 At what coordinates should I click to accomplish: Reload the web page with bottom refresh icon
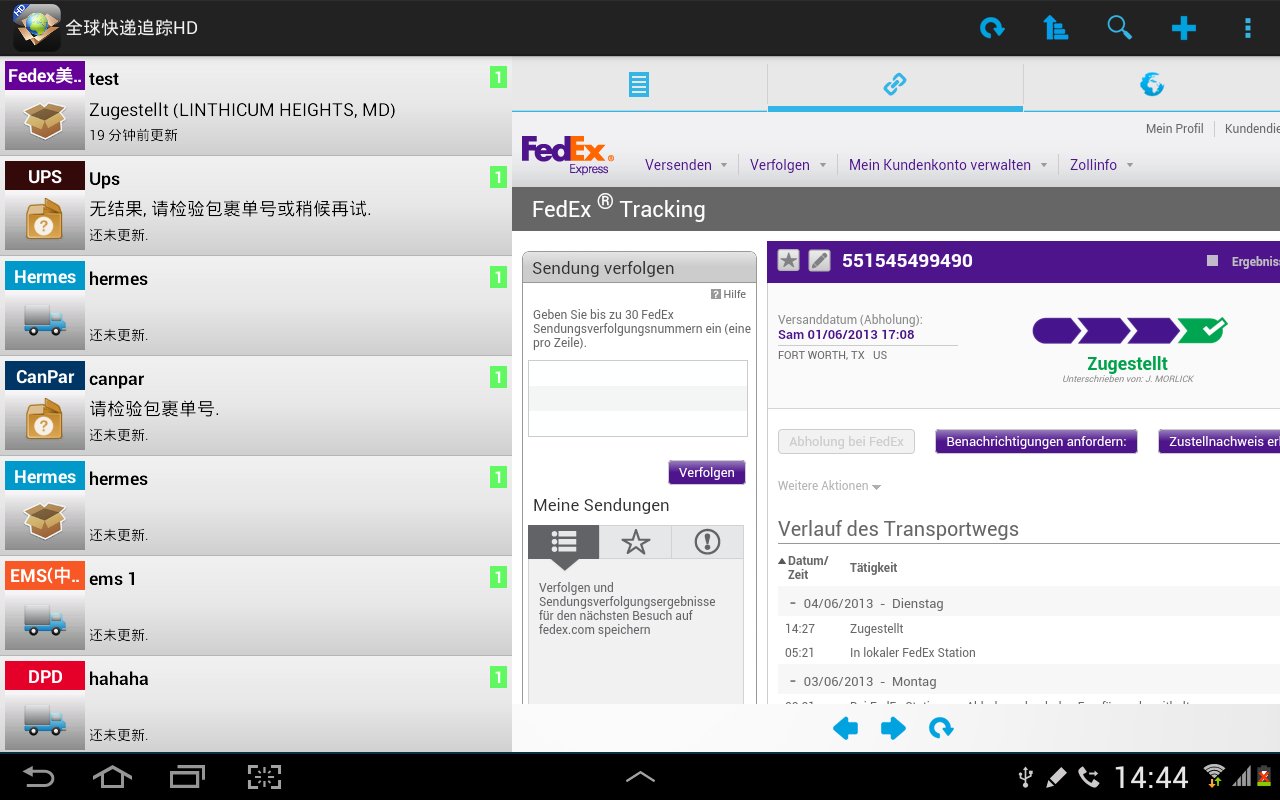tap(940, 729)
